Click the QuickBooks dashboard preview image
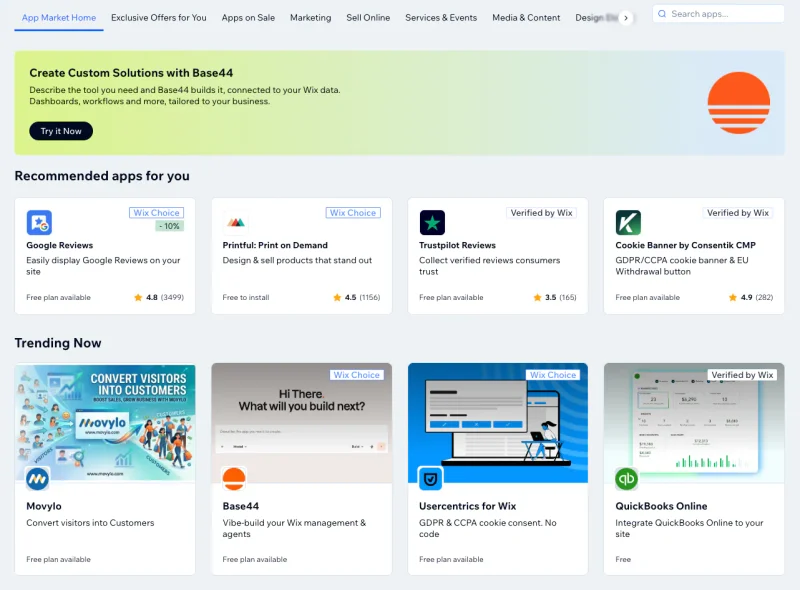This screenshot has height=590, width=800. point(694,423)
